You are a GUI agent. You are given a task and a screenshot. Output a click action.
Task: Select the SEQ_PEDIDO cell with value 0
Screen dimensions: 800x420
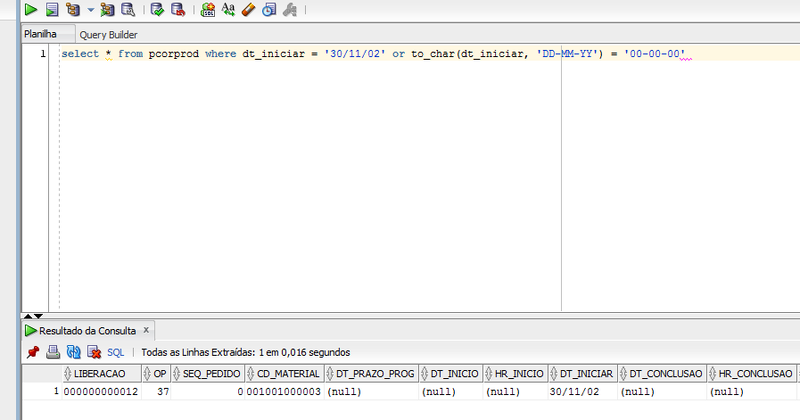pos(207,391)
